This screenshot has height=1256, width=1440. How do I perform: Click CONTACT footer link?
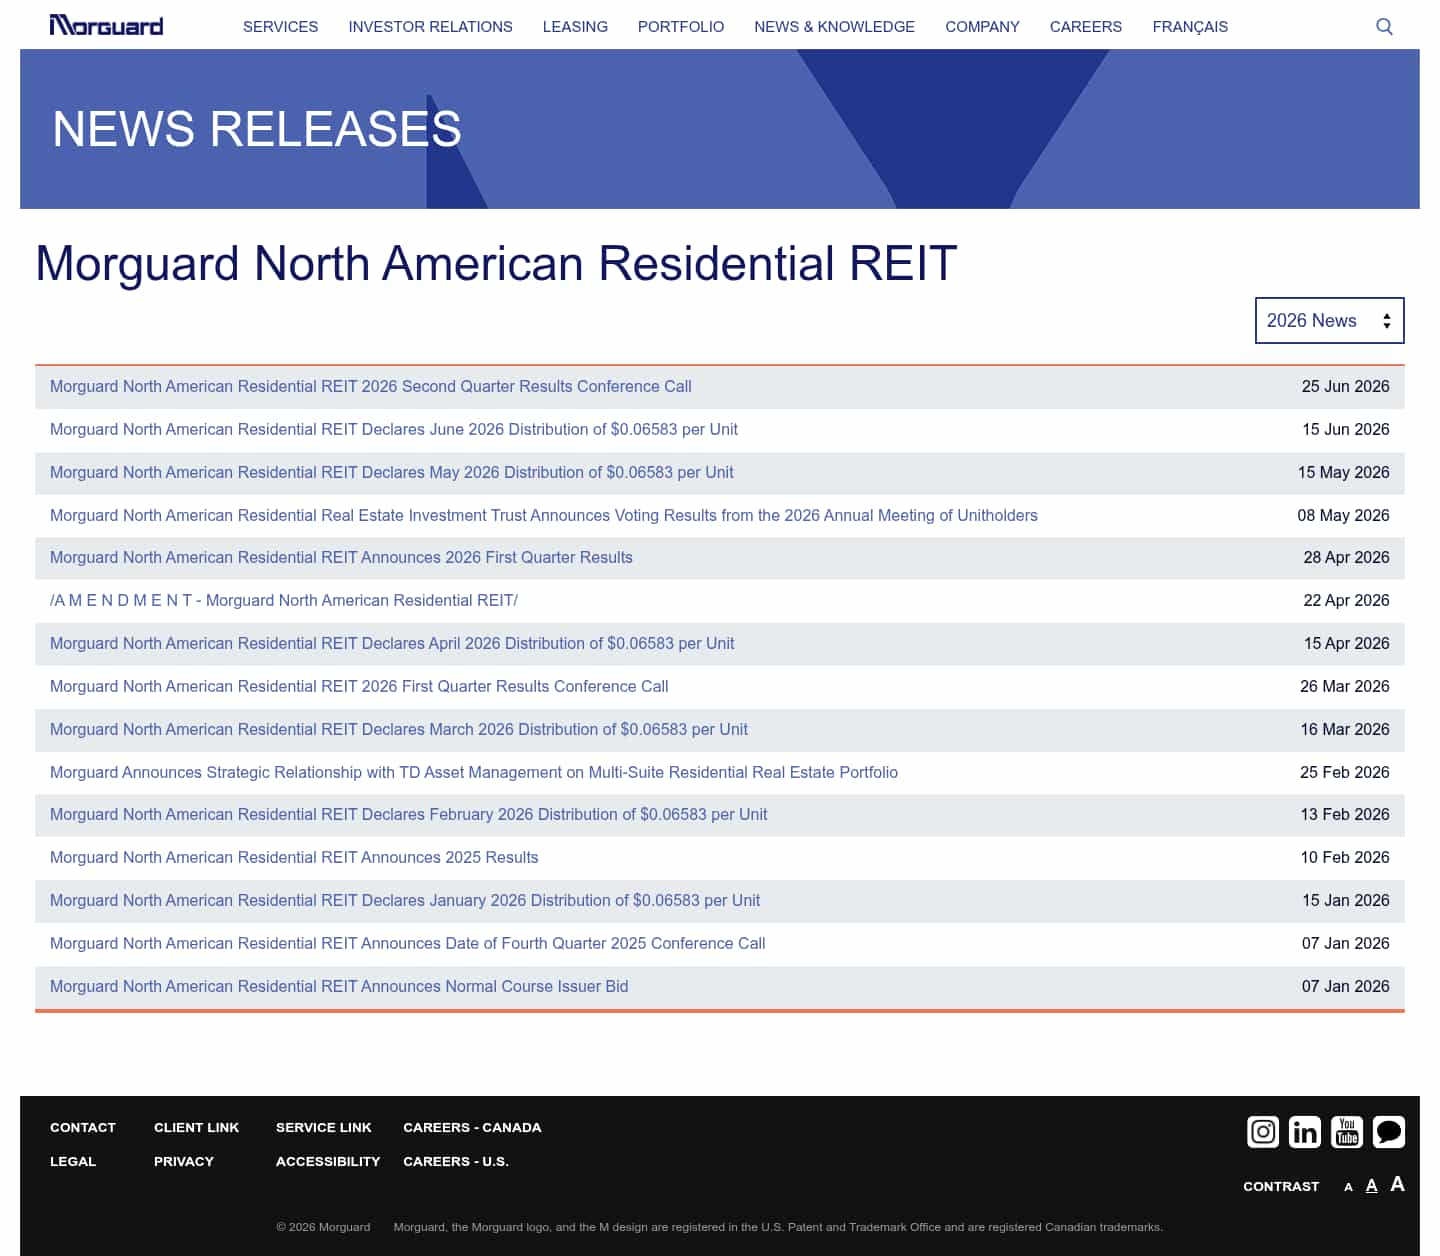click(x=83, y=1127)
